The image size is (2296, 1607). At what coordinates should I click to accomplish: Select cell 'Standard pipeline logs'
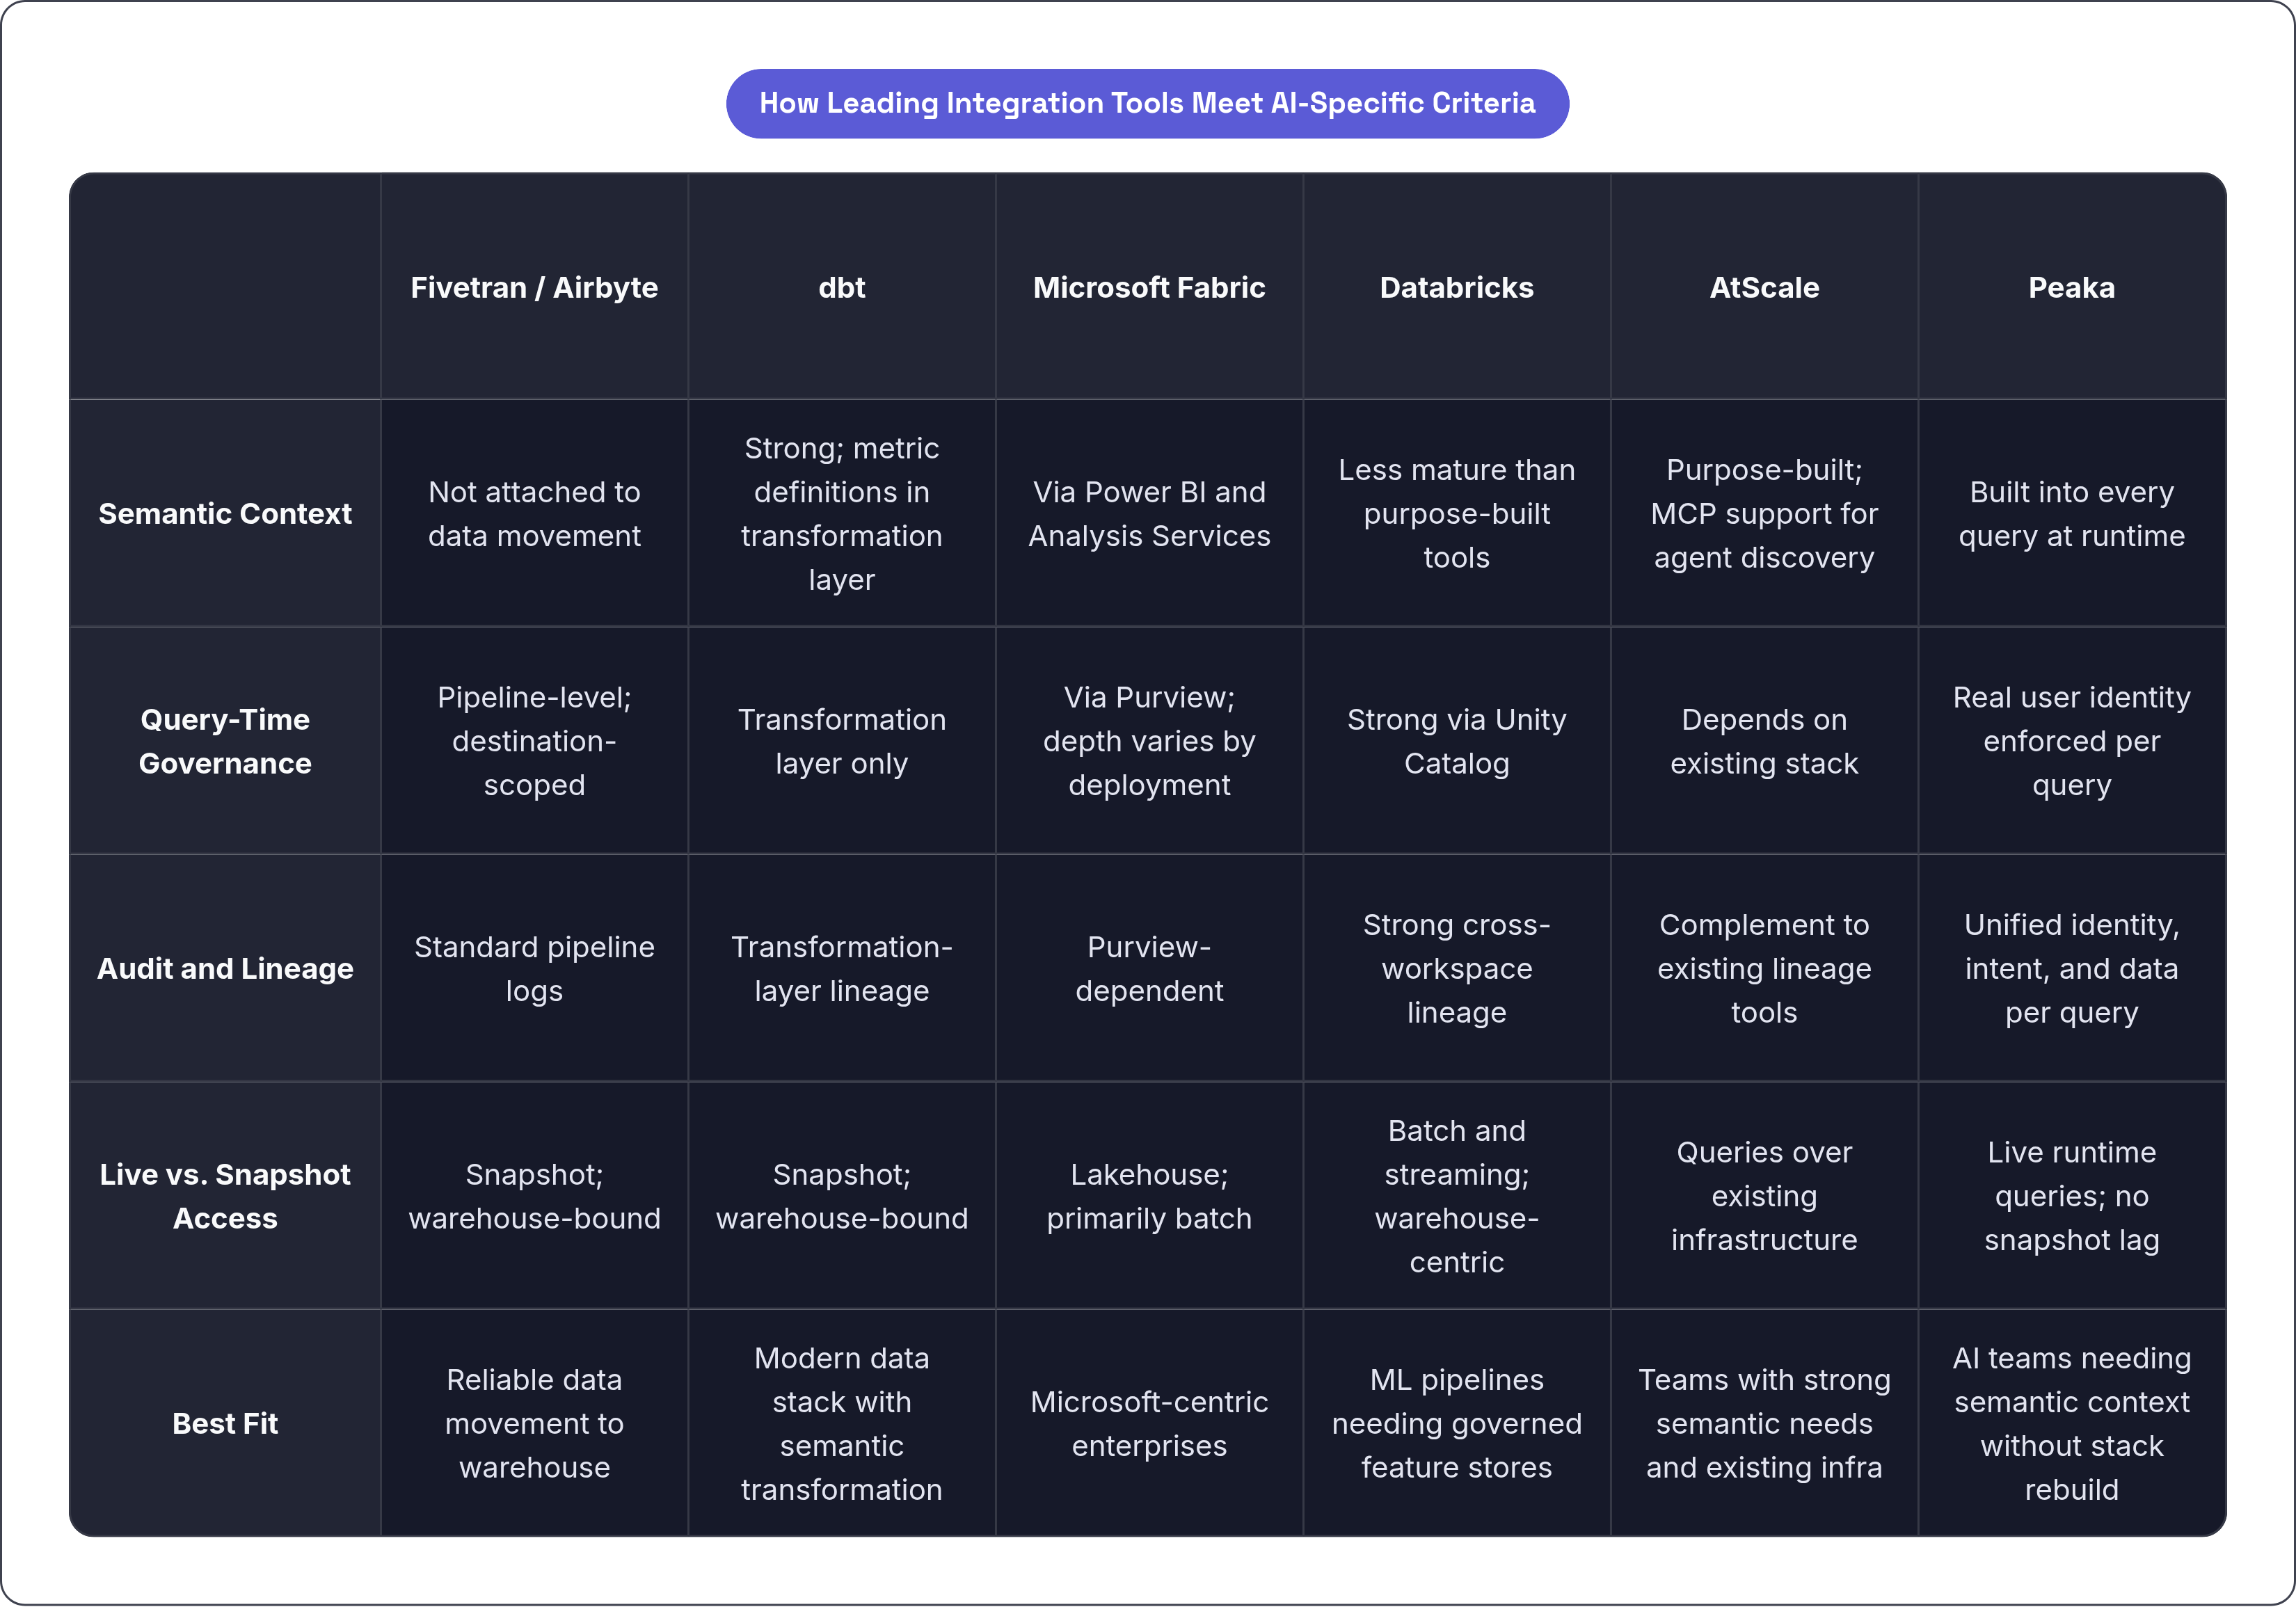(x=534, y=968)
